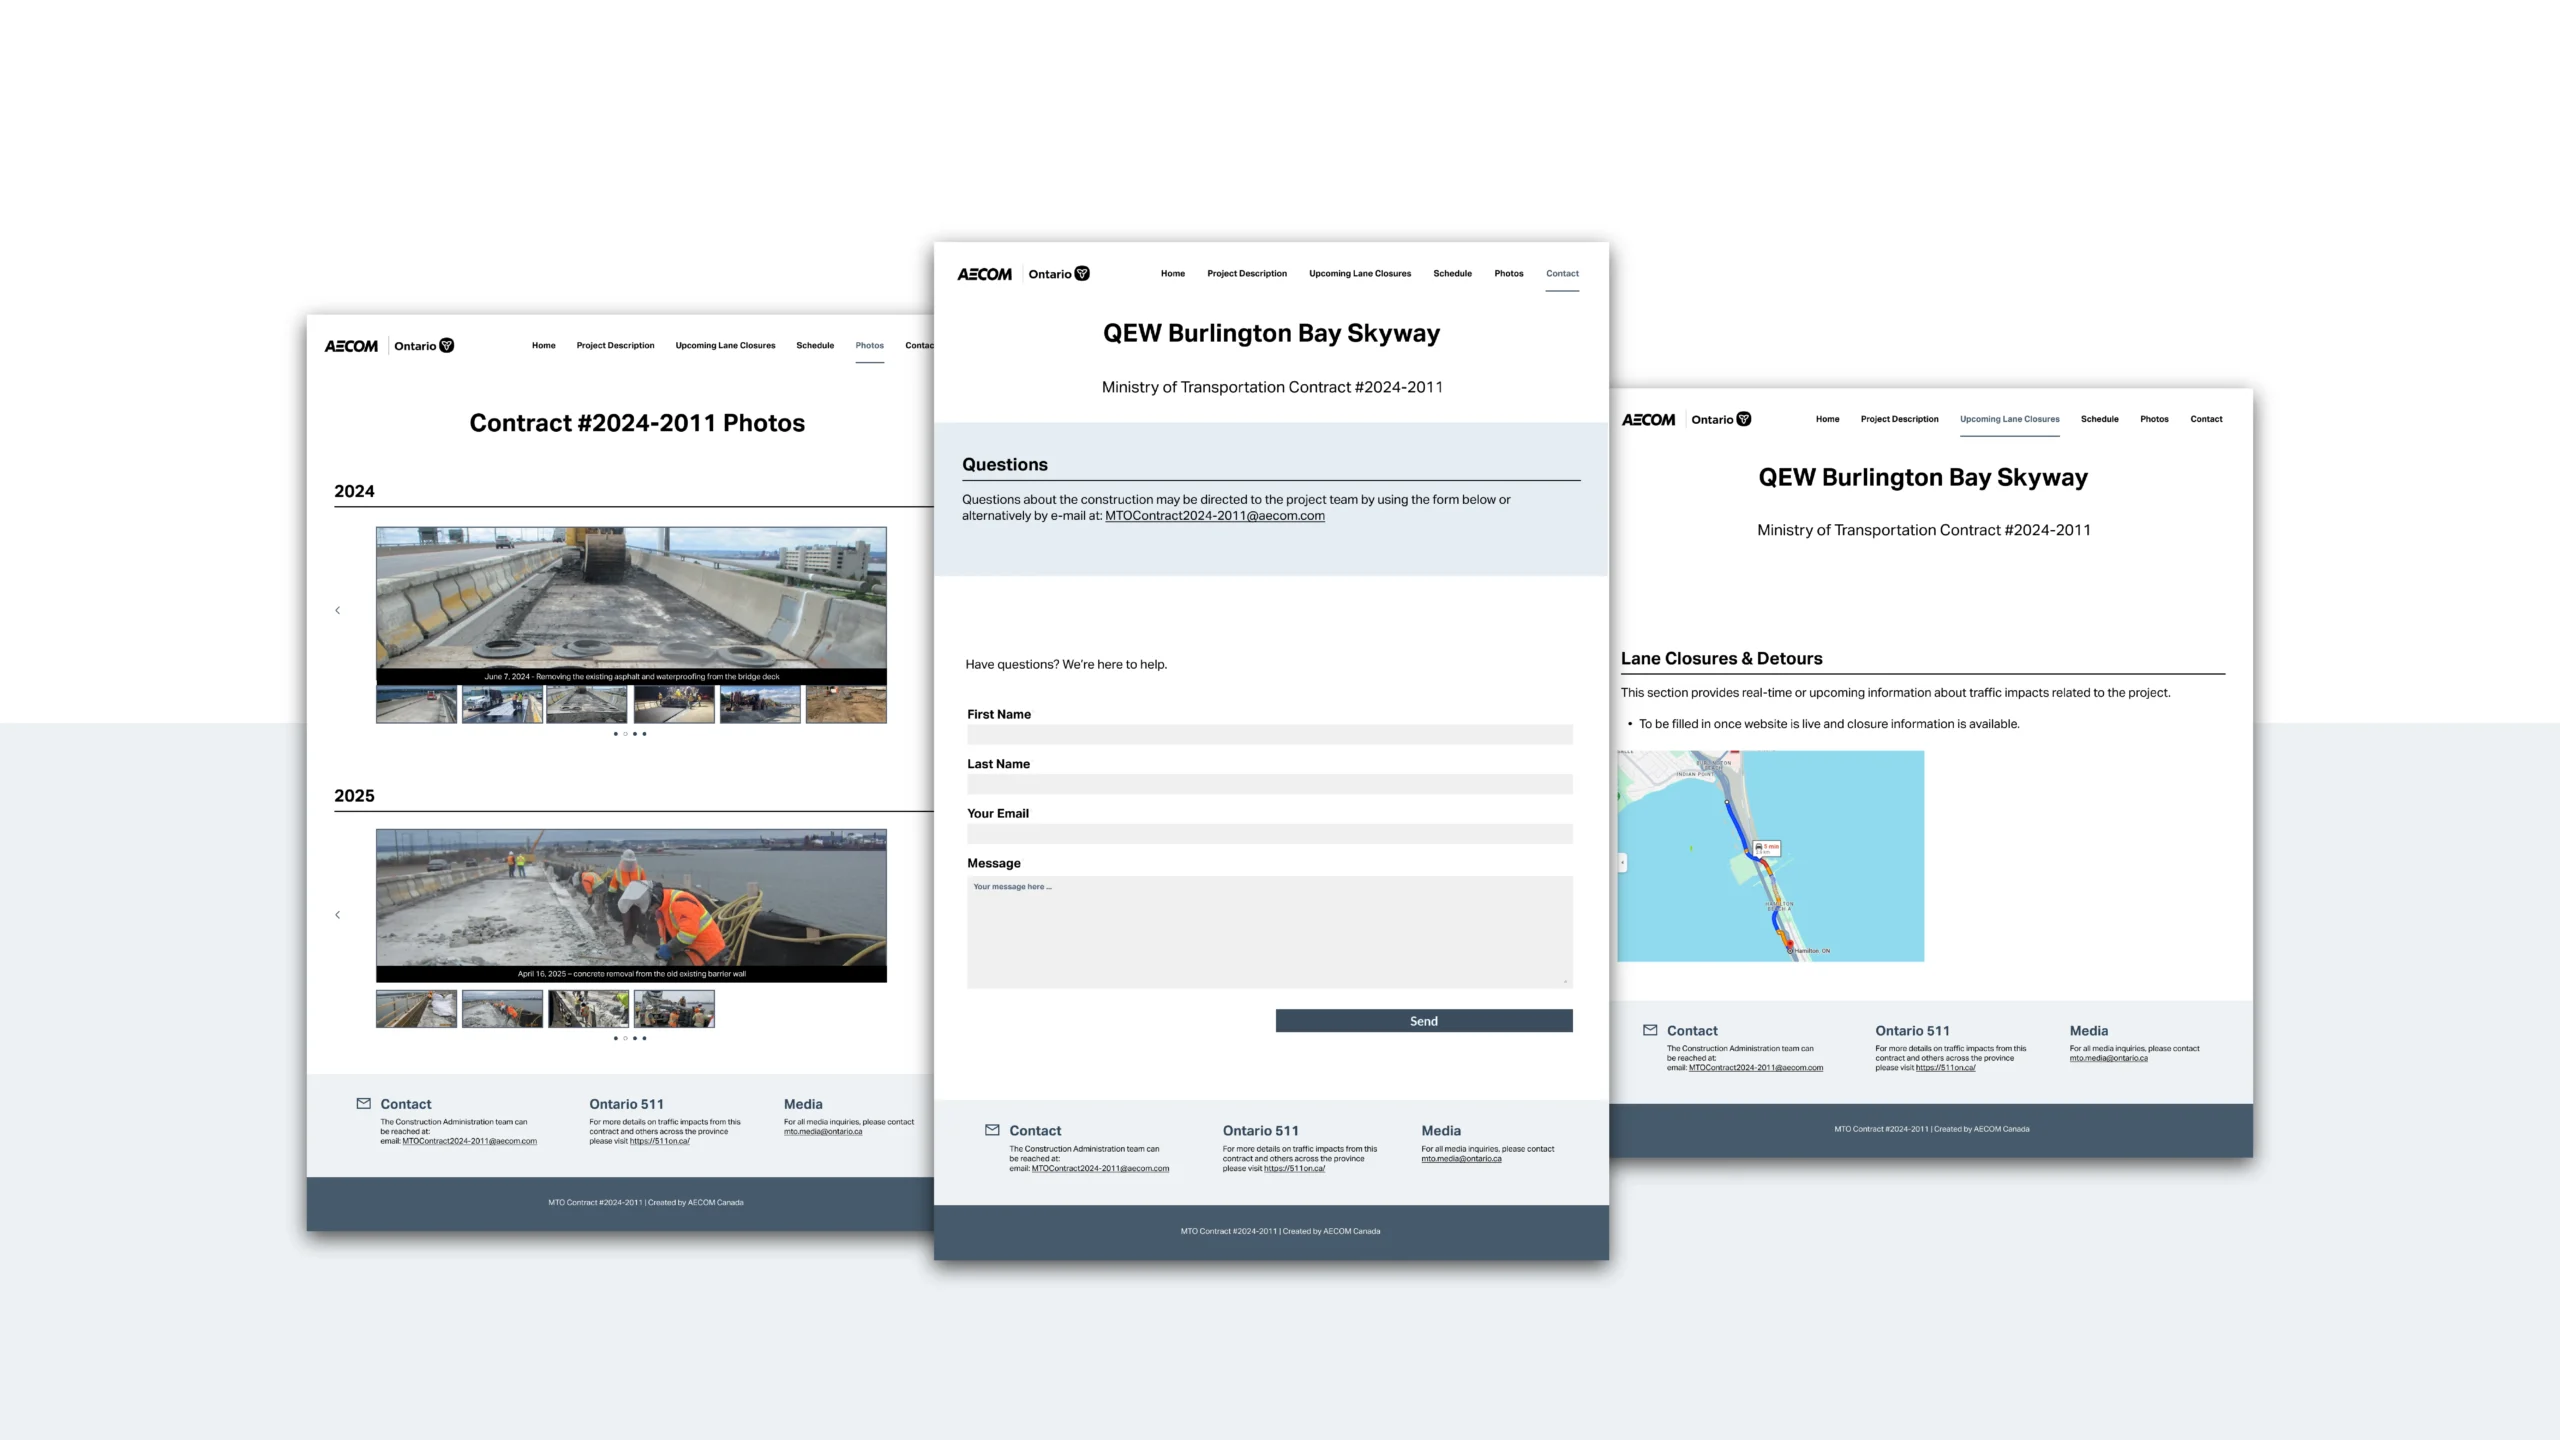This screenshot has height=1440, width=2560.
Task: Click the AECOM logo on the Lane Closures page
Action: coord(1648,420)
